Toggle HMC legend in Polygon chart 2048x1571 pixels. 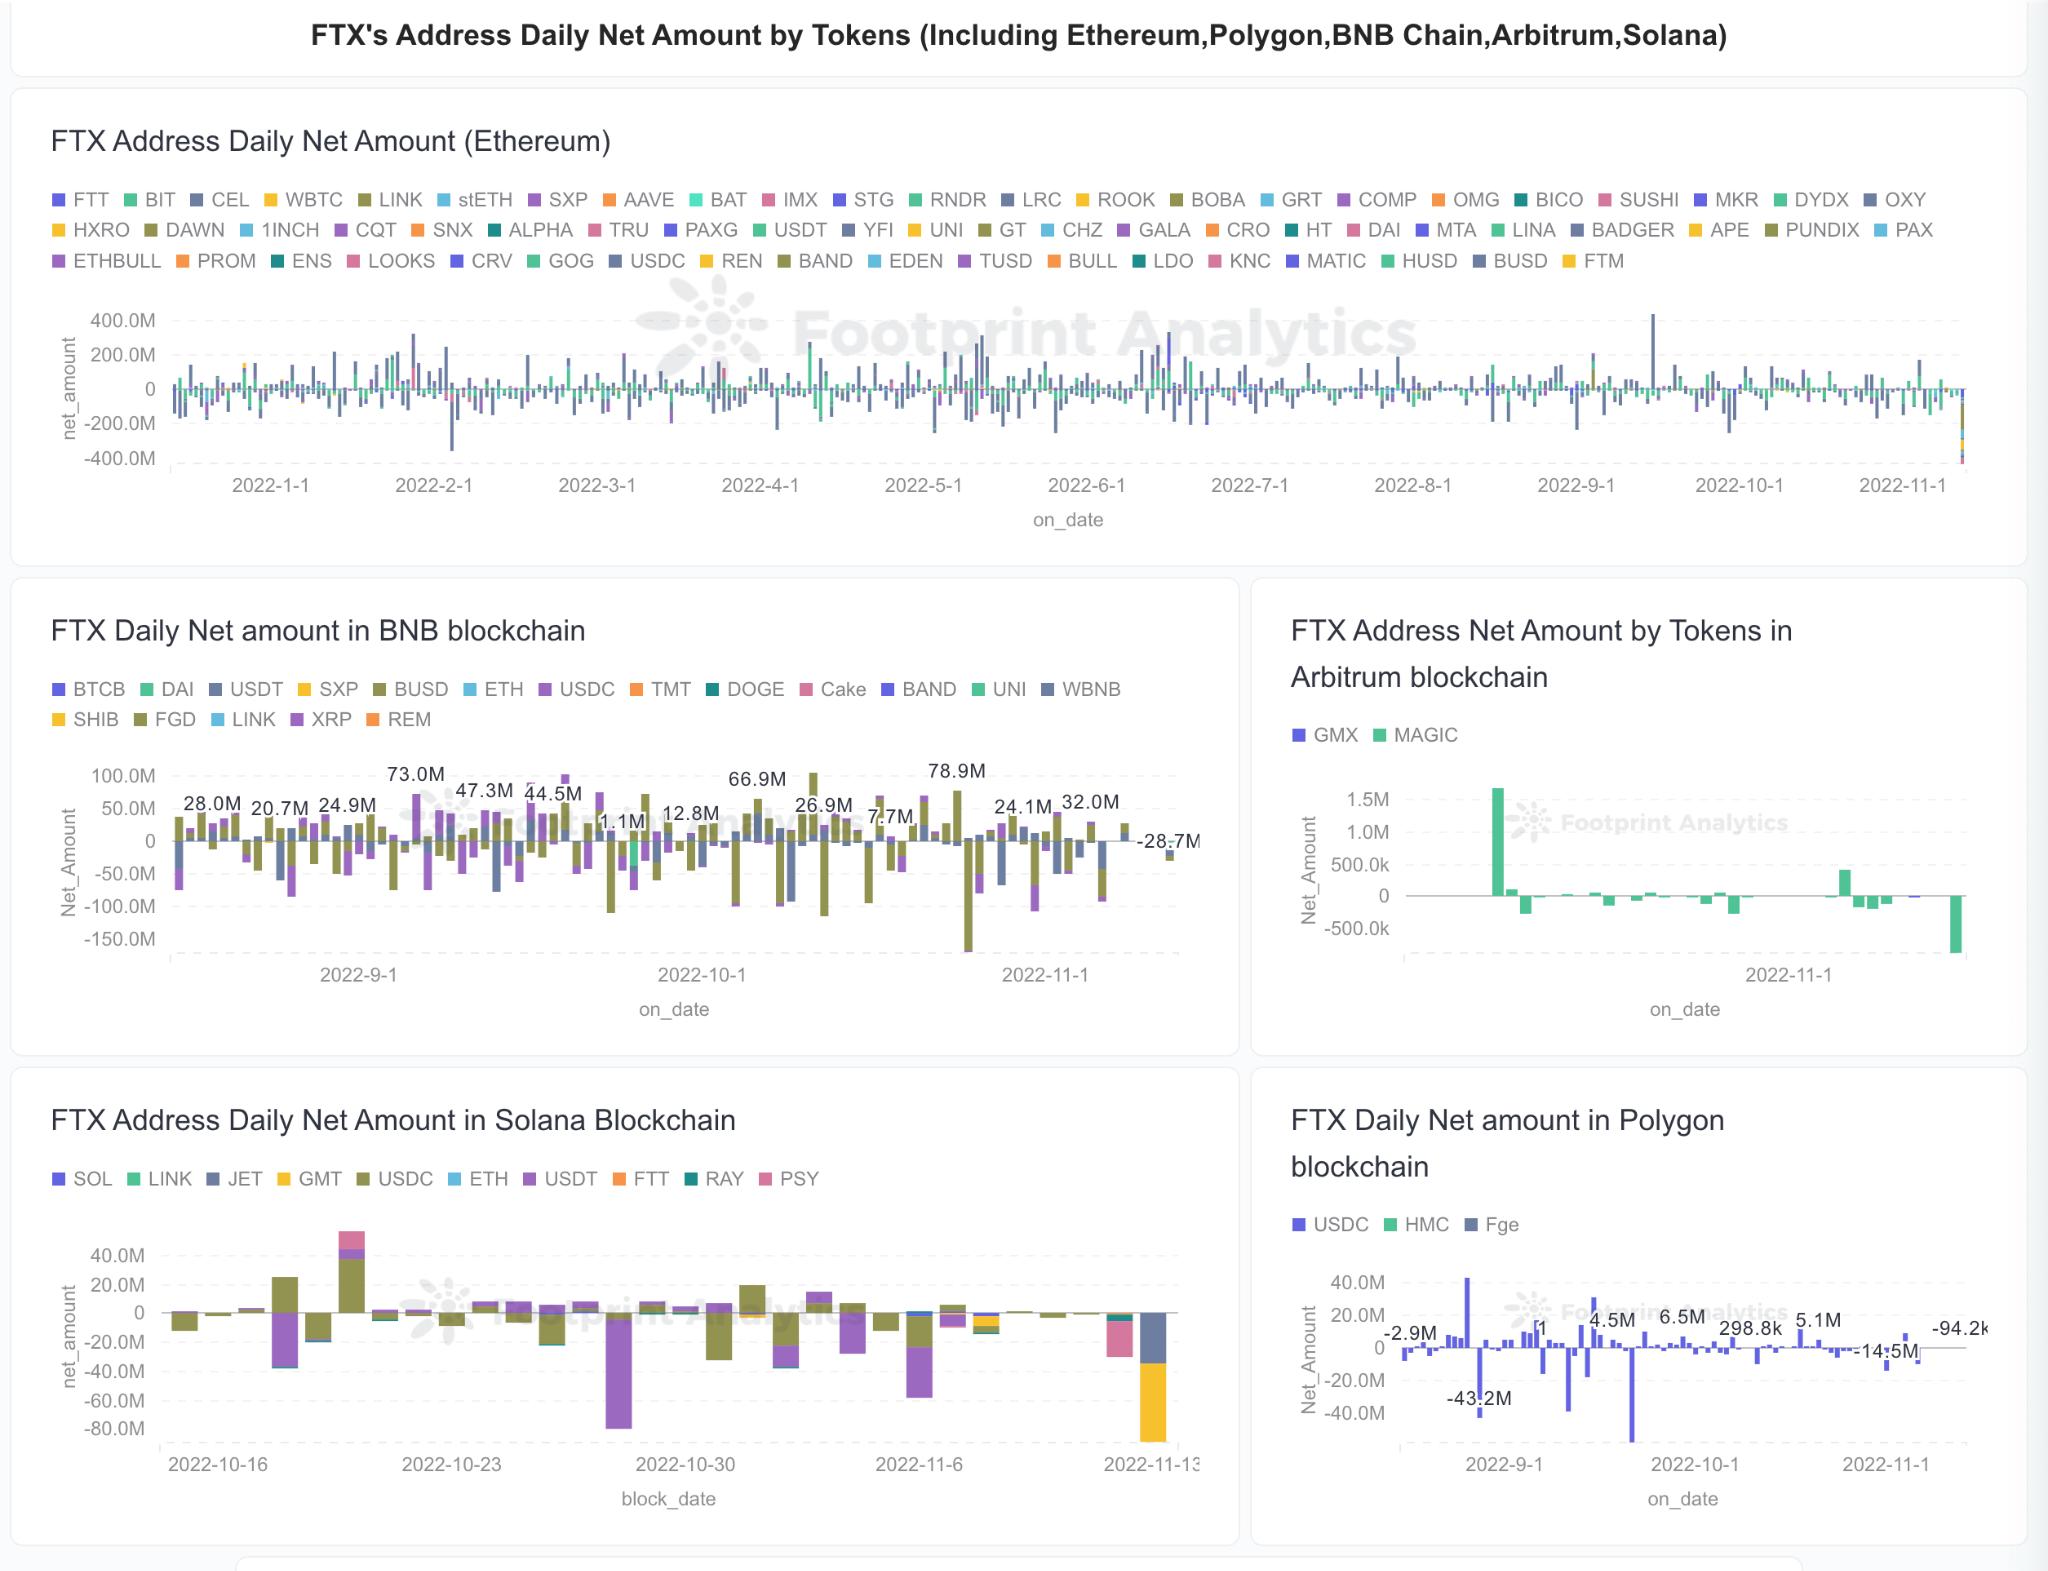click(1416, 1225)
